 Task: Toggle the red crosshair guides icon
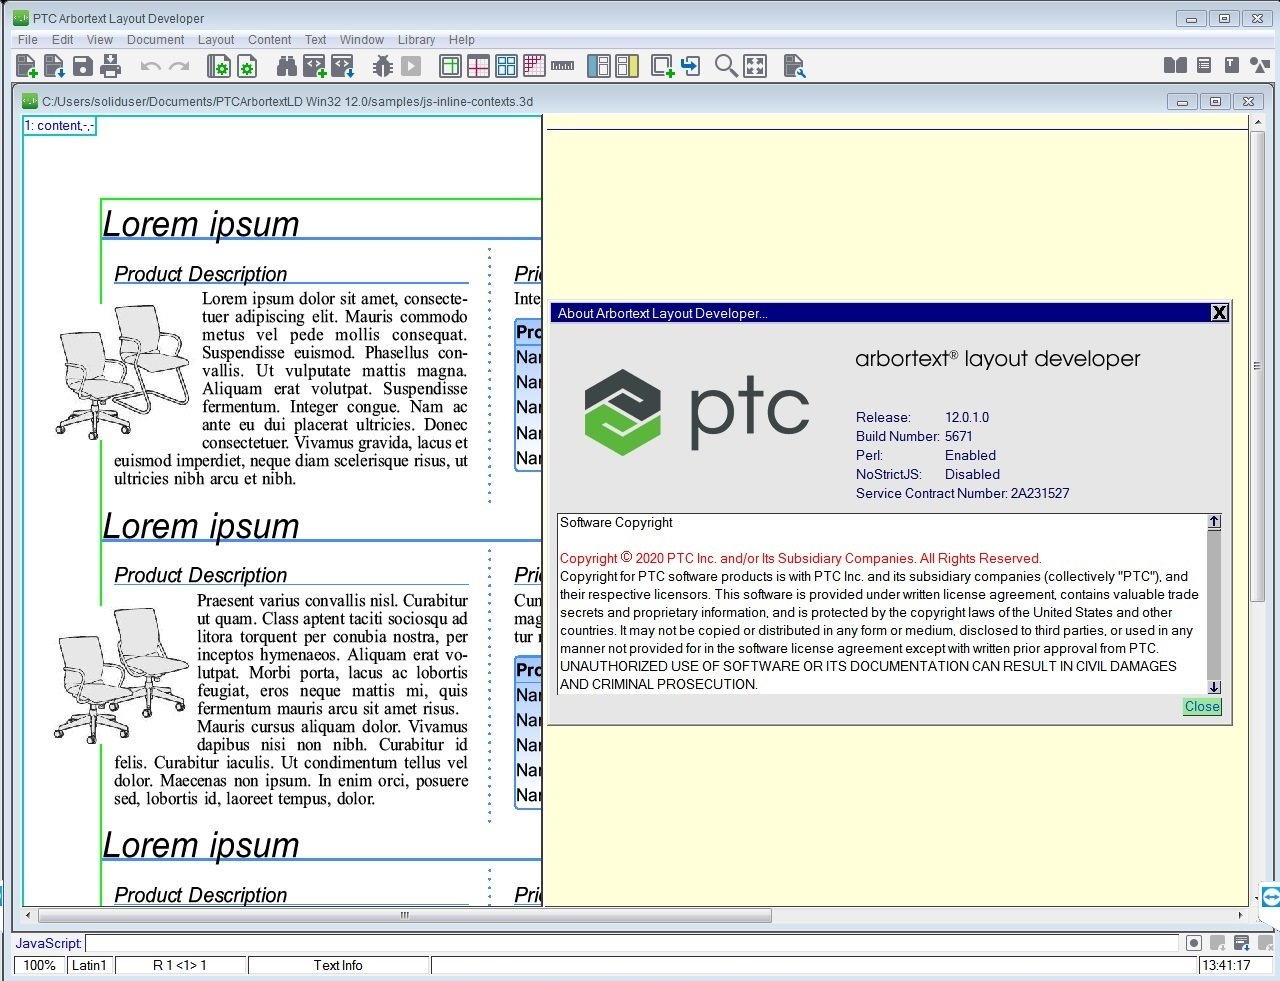pyautogui.click(x=479, y=66)
